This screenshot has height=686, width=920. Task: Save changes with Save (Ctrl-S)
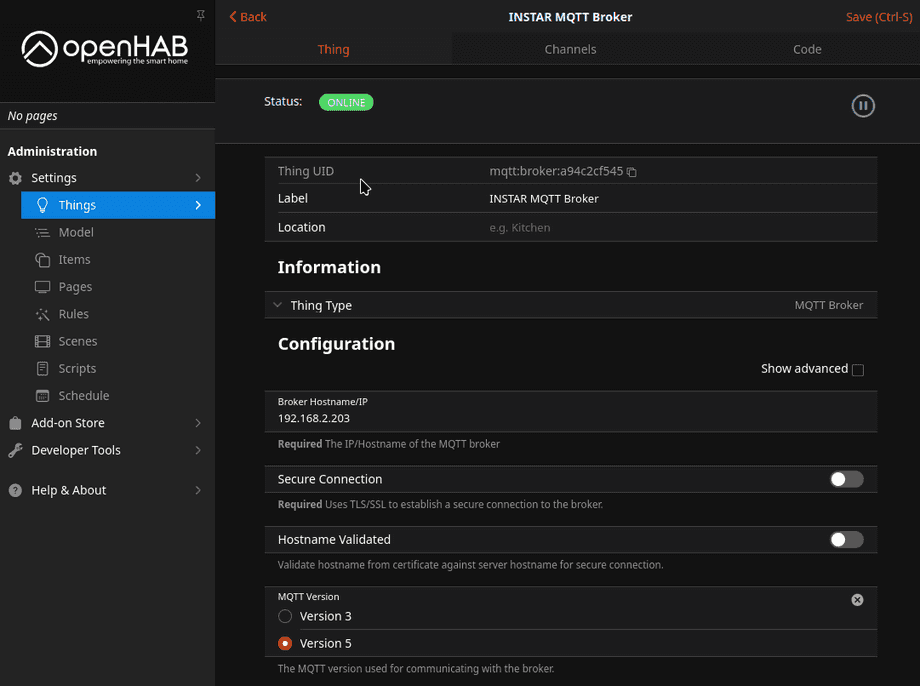878,16
